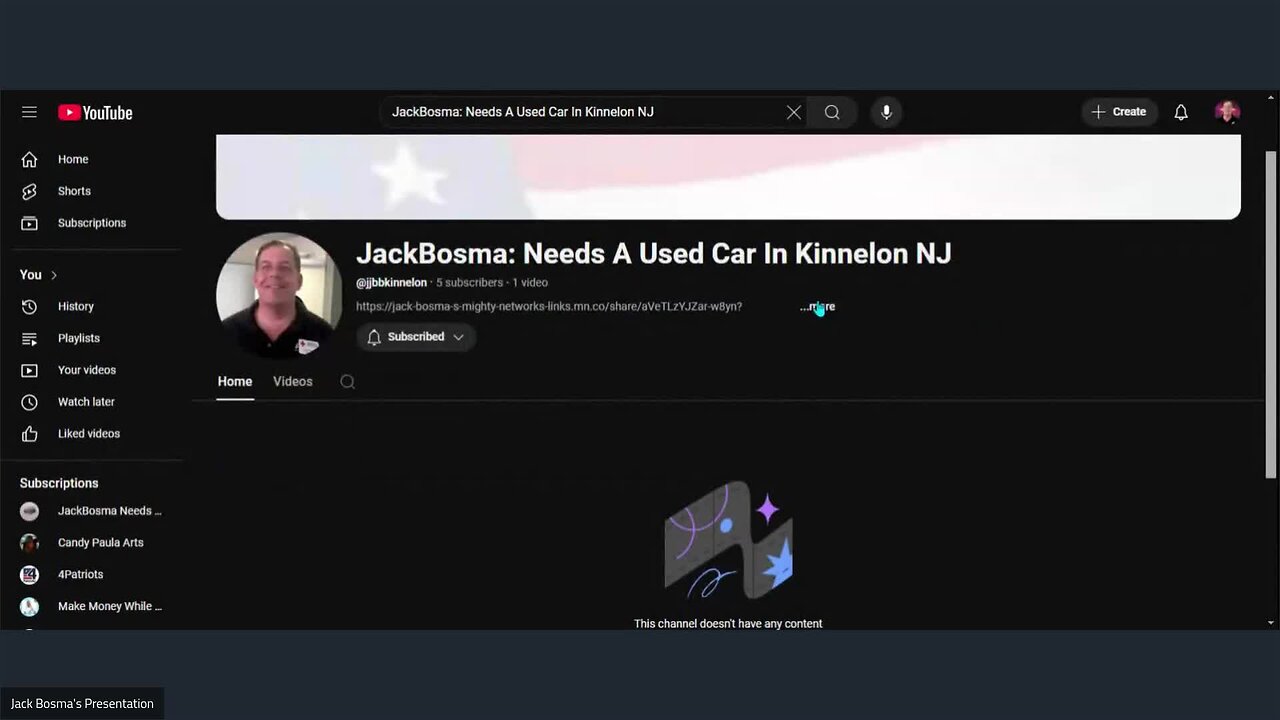
Task: Click the channel banner image
Action: tap(728, 177)
